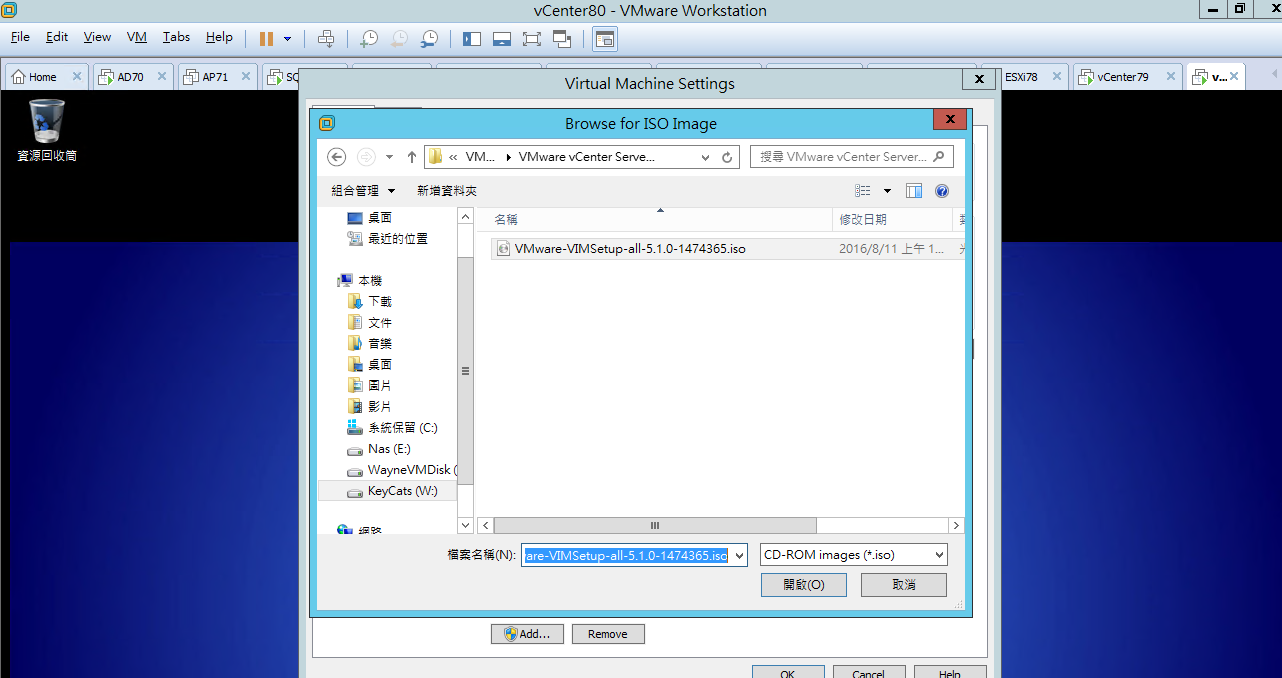Sort files by the 修改日期 column header
The width and height of the screenshot is (1282, 678).
pyautogui.click(x=892, y=220)
